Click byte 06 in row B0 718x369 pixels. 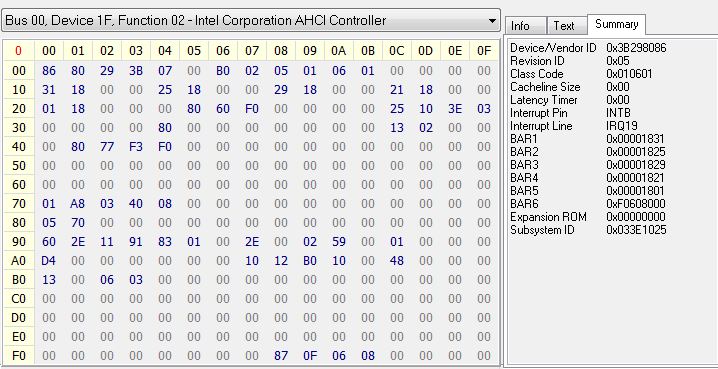107,279
